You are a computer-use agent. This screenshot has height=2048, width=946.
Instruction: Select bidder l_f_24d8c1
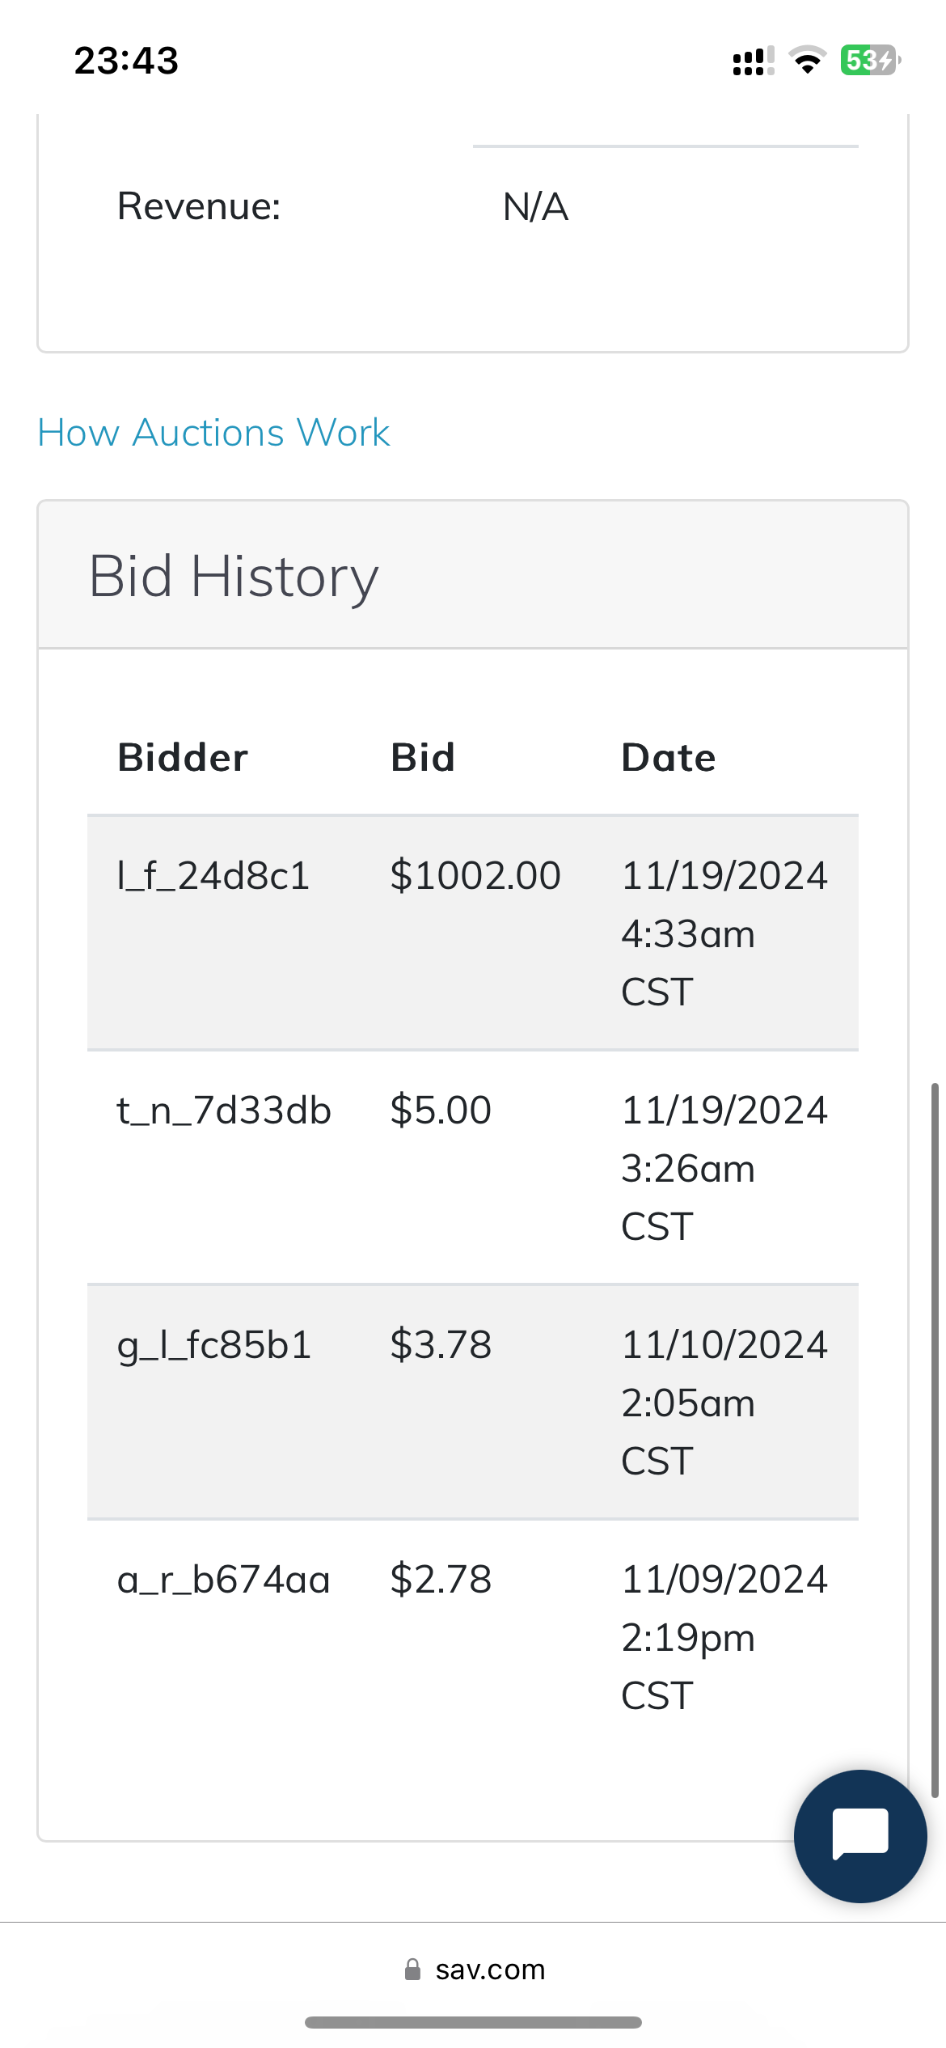213,876
